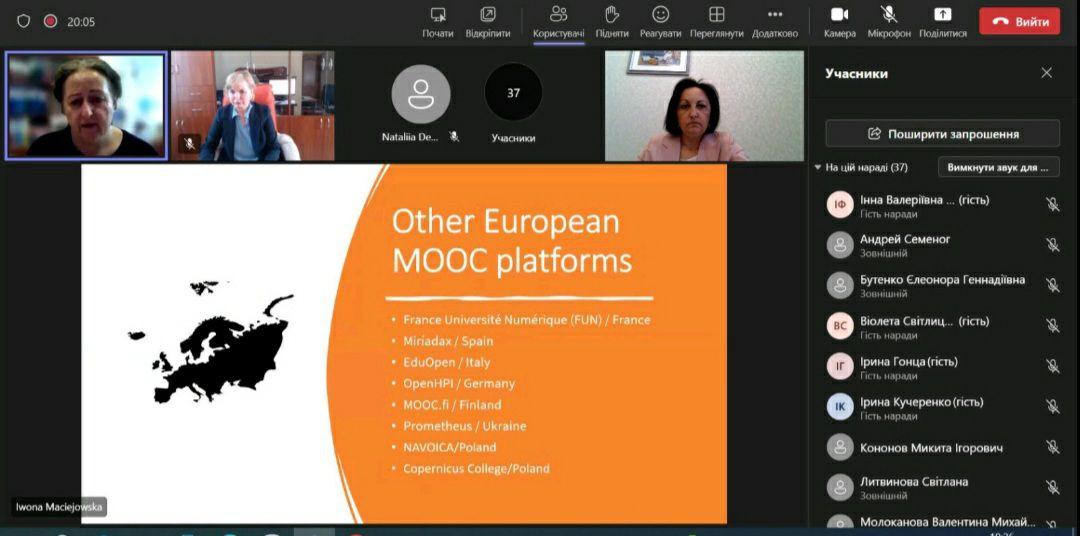Click Литвинова Світлана's avatar icon
The image size is (1080, 536).
tap(840, 488)
